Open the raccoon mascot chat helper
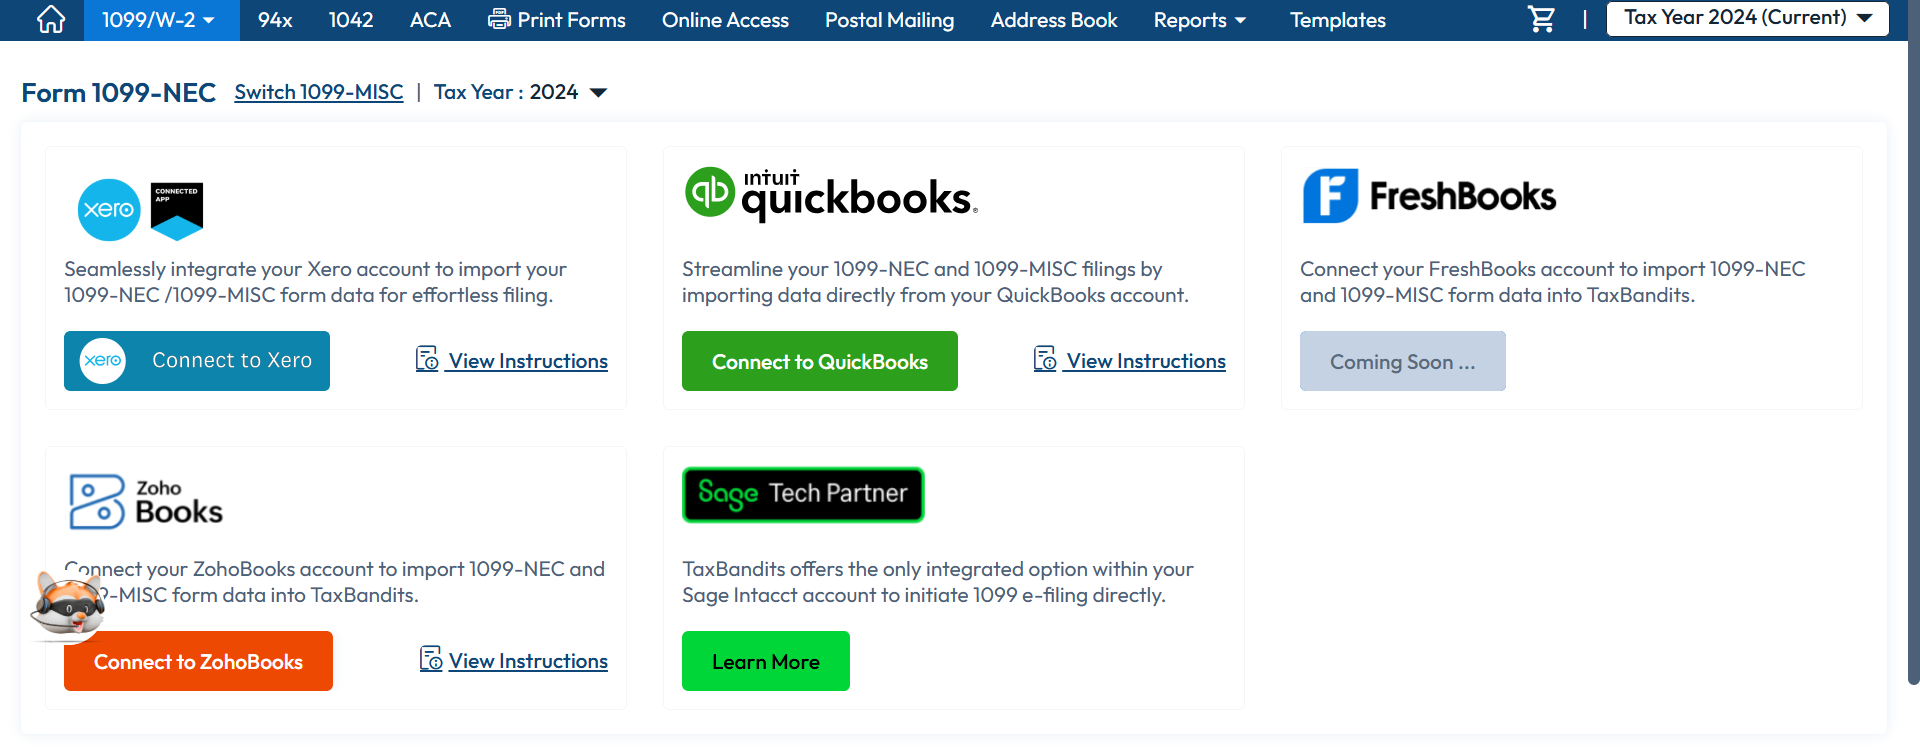 click(67, 603)
